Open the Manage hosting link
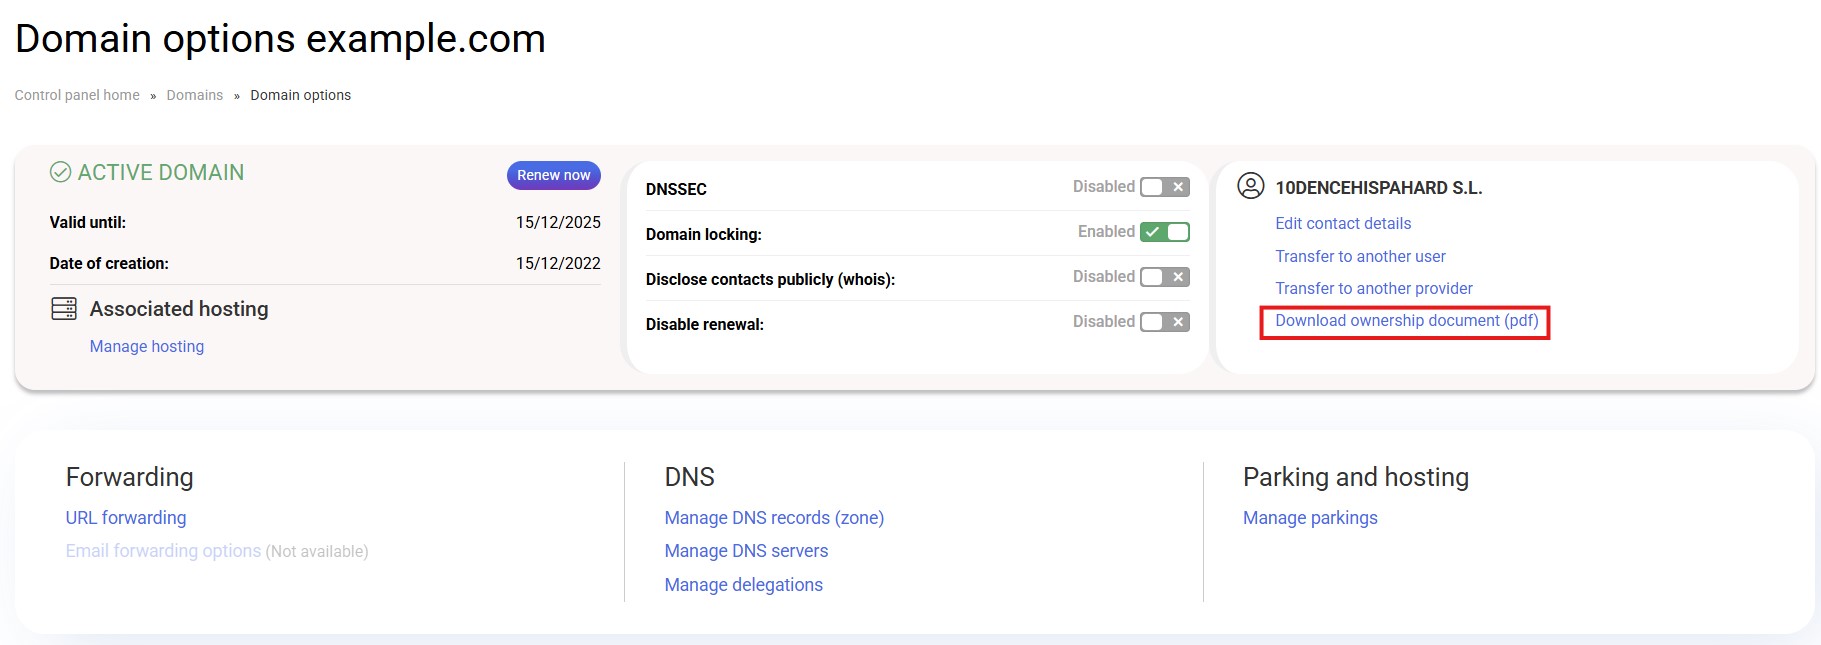The width and height of the screenshot is (1821, 645). pyautogui.click(x=147, y=346)
